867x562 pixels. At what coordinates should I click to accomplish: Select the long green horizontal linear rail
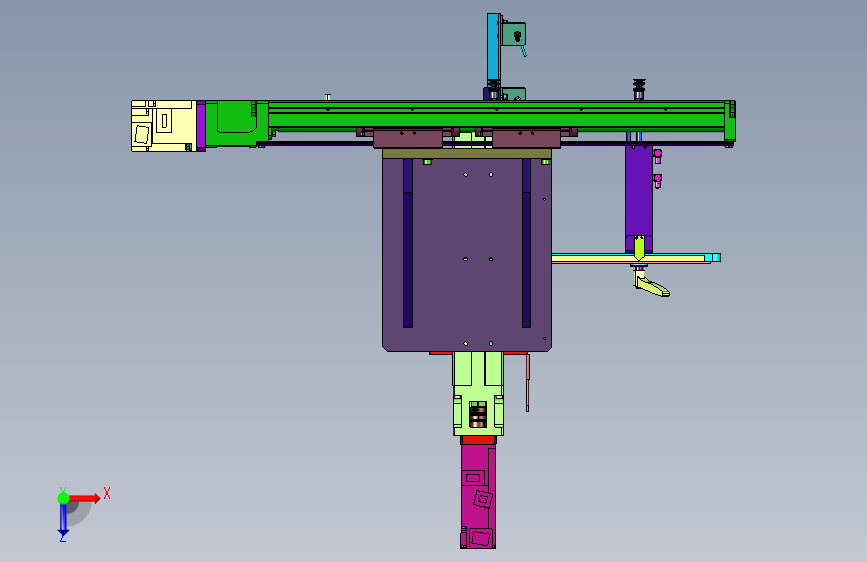(496, 116)
